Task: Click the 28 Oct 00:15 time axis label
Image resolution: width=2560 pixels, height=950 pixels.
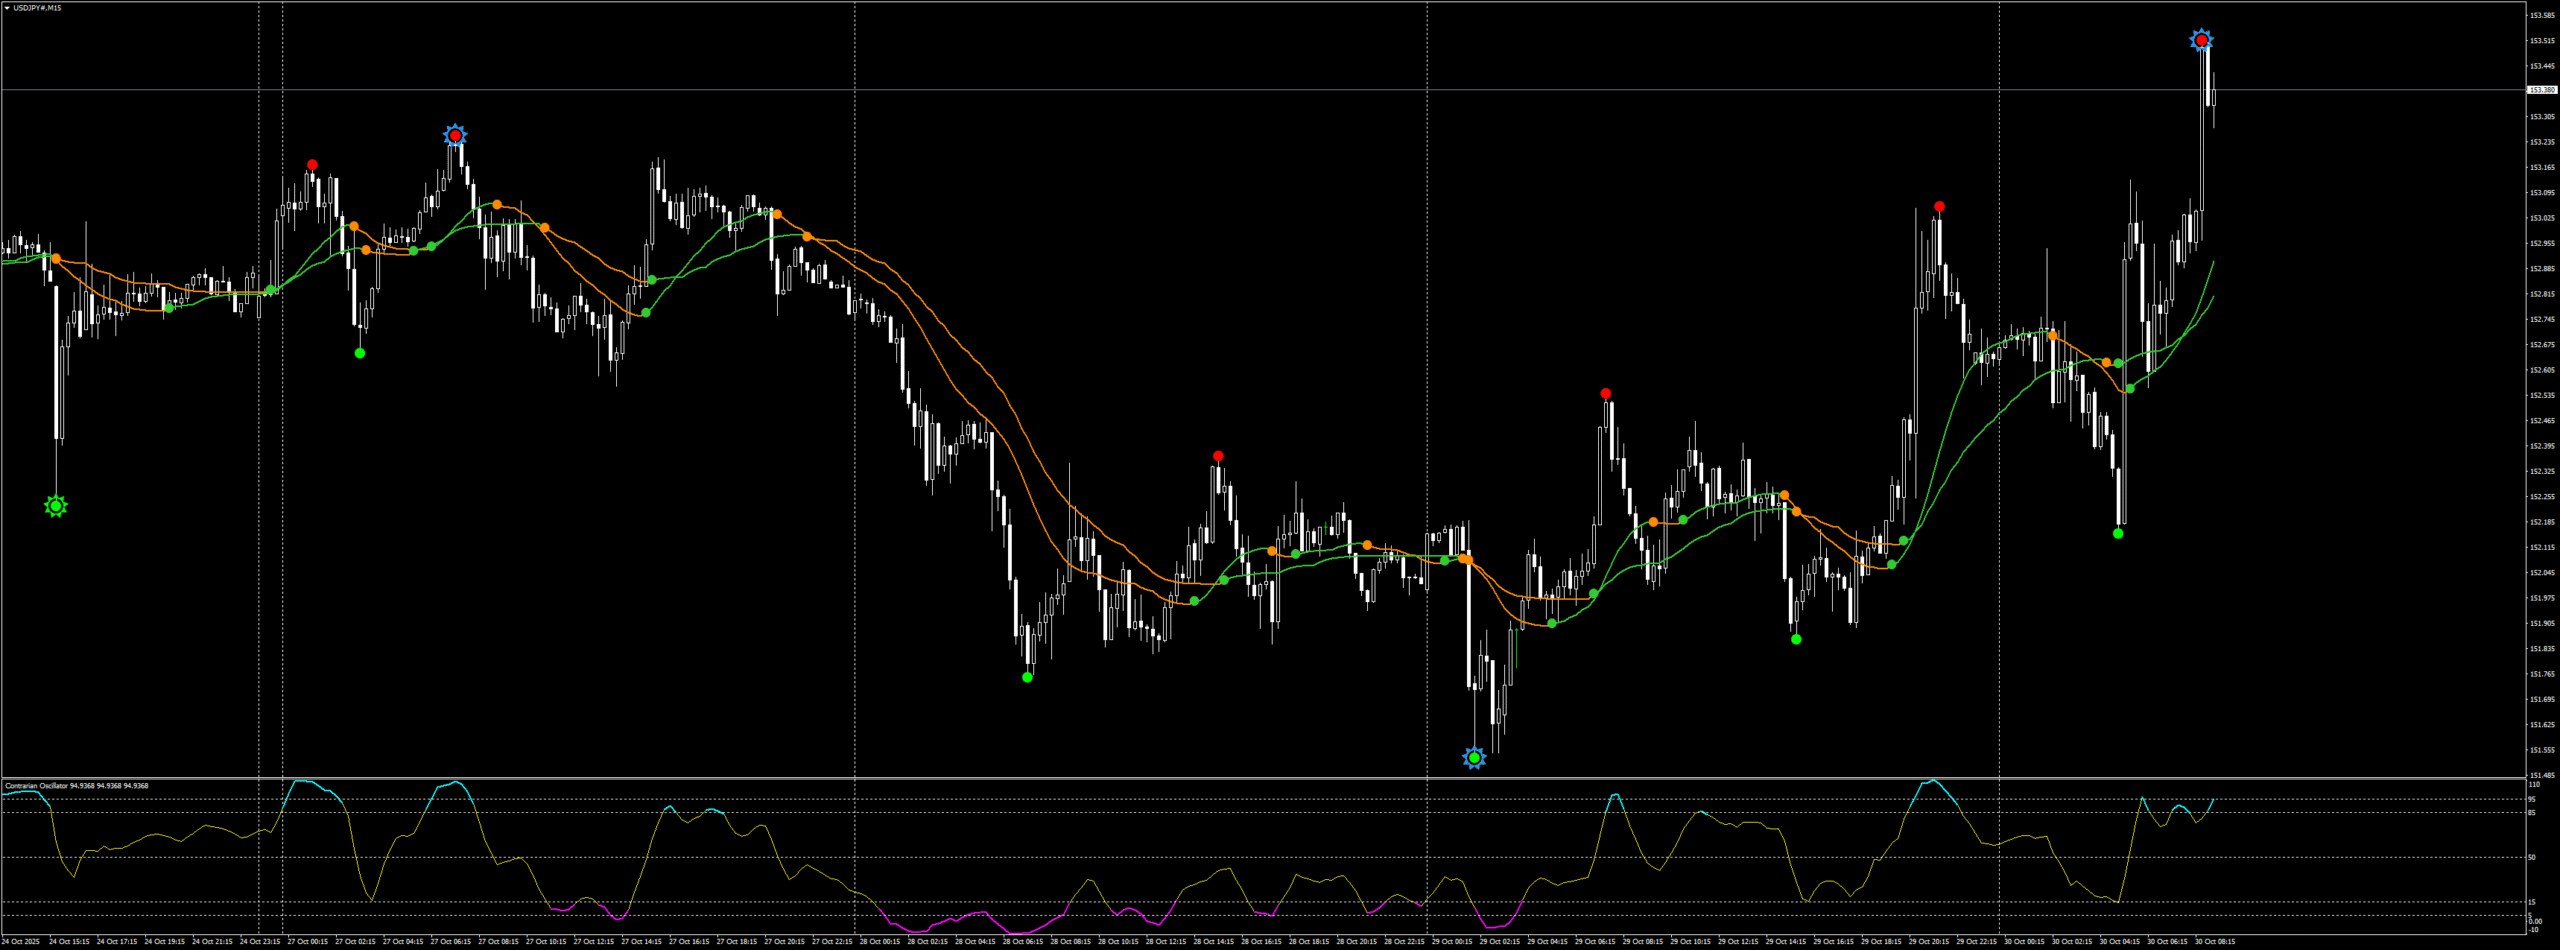Action: pyautogui.click(x=879, y=942)
